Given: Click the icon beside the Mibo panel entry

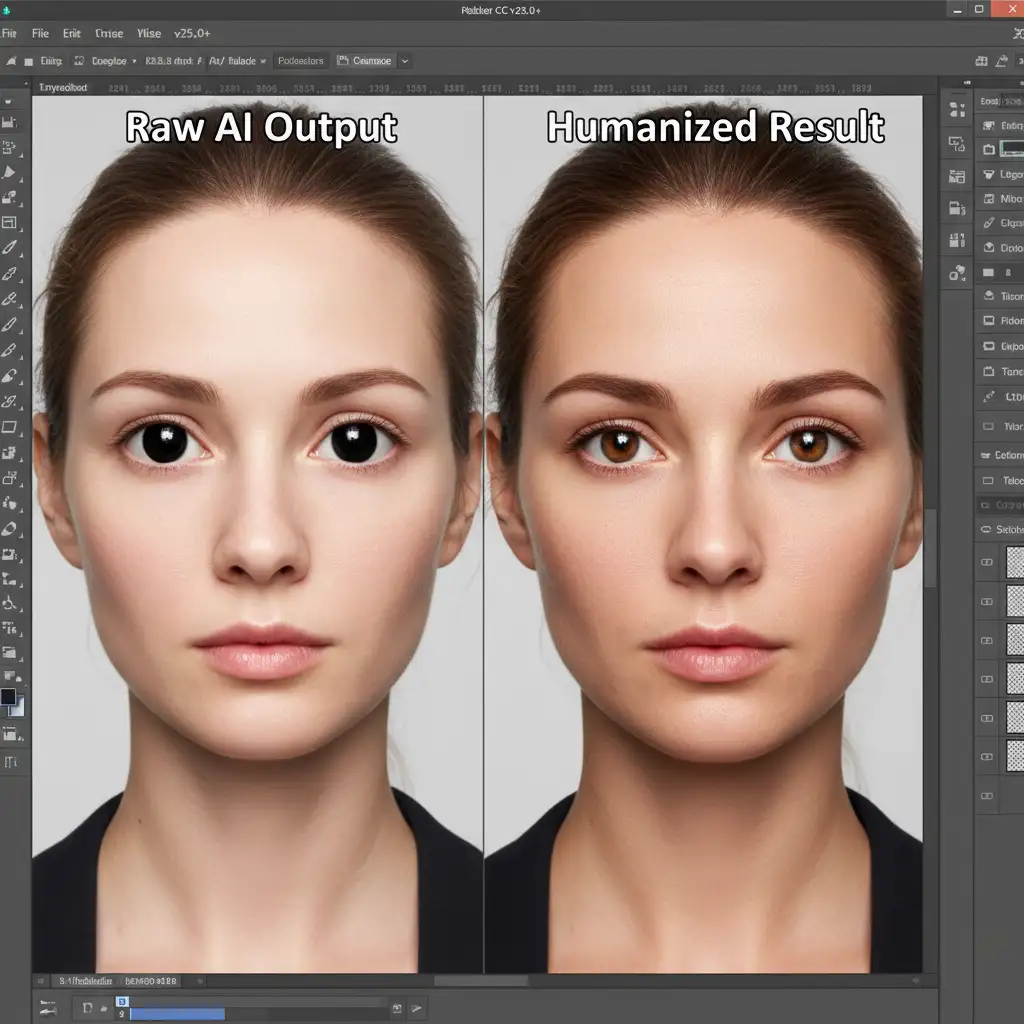Looking at the screenshot, I should (x=989, y=199).
